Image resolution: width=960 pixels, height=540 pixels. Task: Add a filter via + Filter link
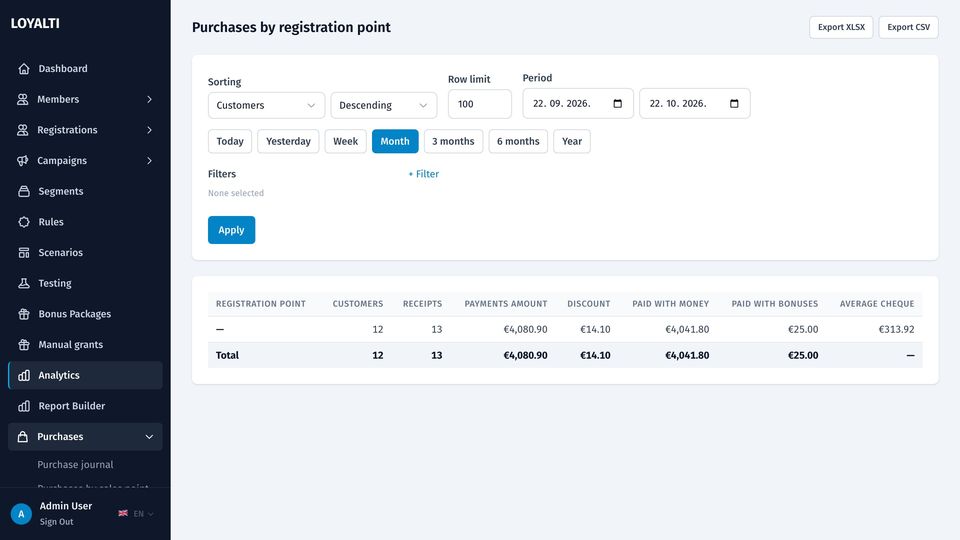(x=424, y=174)
